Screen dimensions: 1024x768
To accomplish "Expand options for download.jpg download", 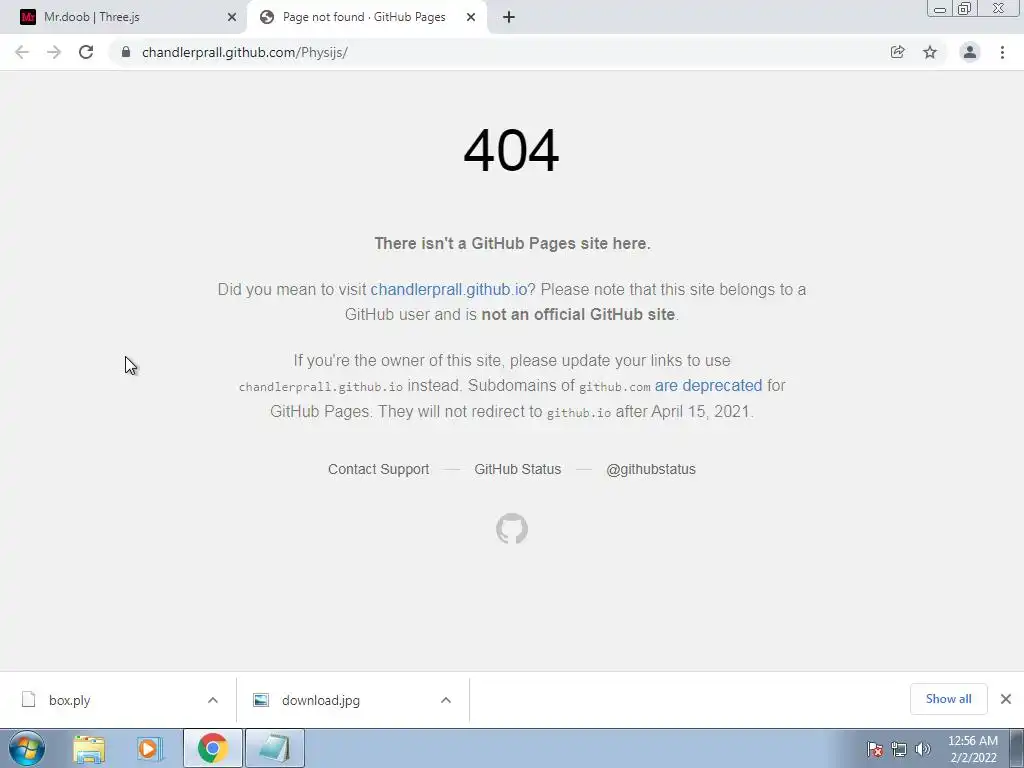I will coord(446,700).
